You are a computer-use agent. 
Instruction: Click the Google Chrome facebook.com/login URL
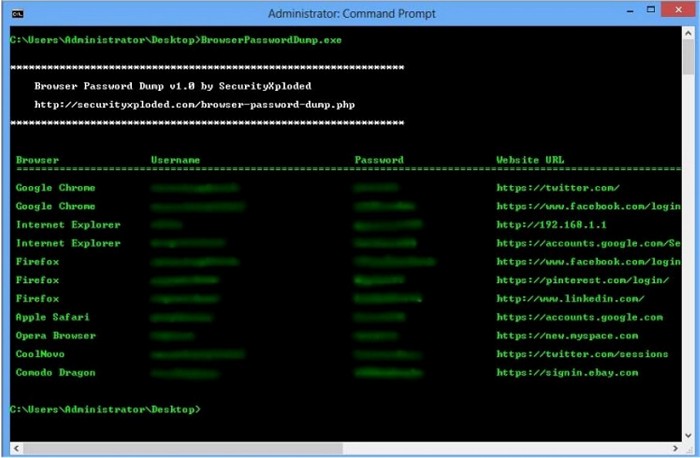pyautogui.click(x=588, y=206)
